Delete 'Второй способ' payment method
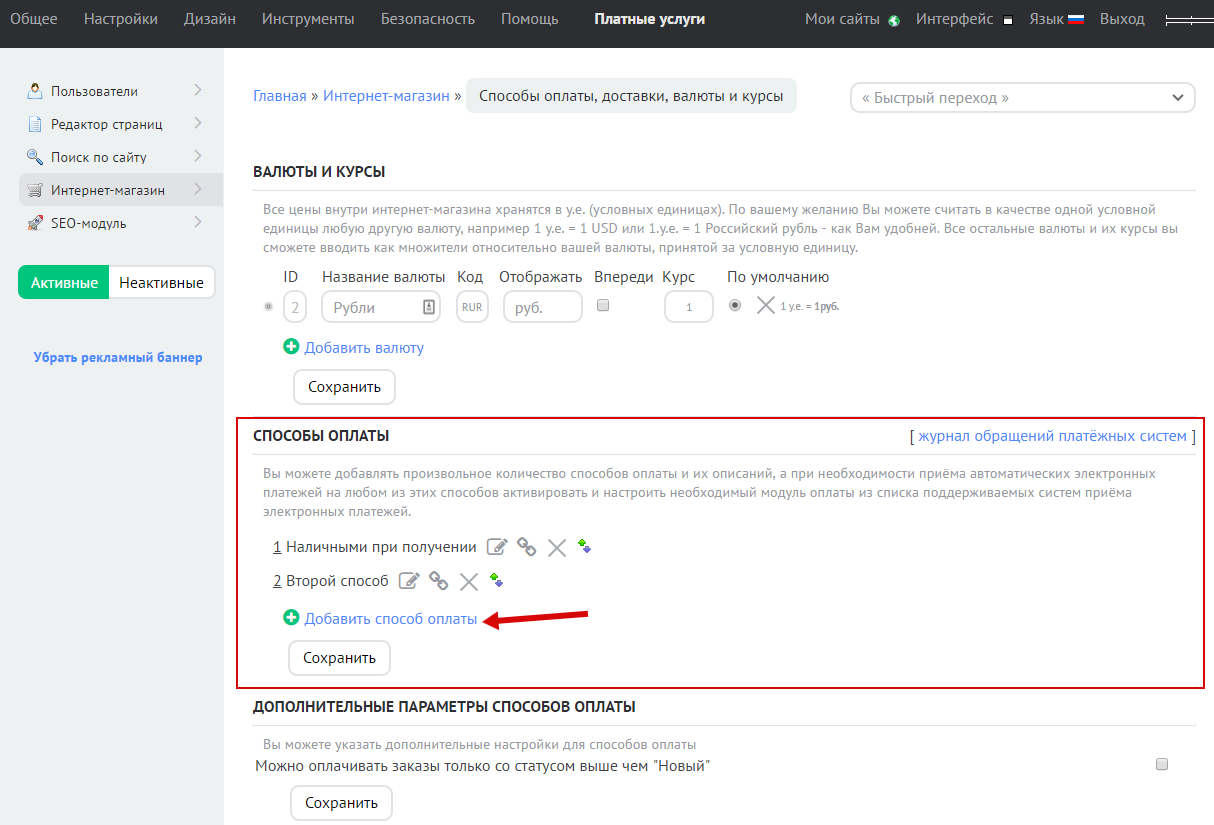 [x=468, y=581]
